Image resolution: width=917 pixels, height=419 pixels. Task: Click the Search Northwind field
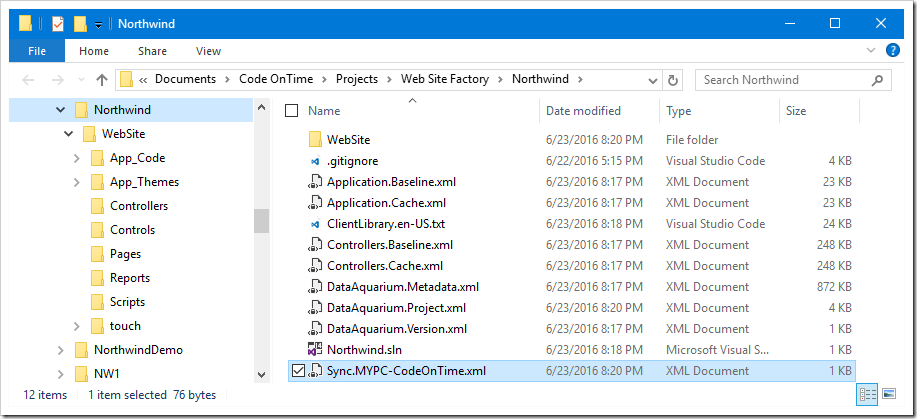coord(793,80)
